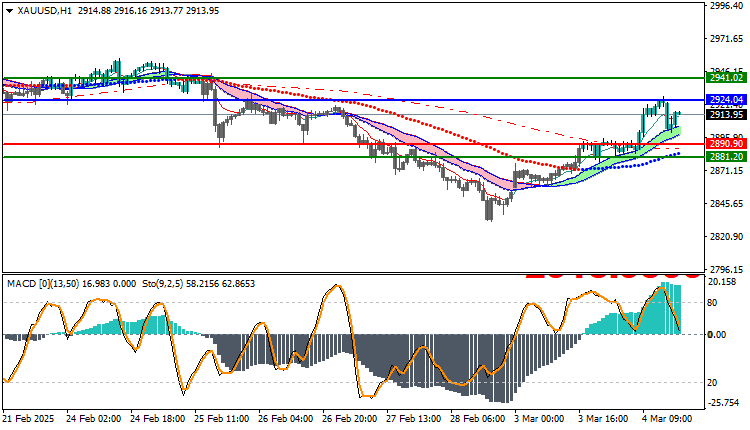This screenshot has height=430, width=750.
Task: Select the black 2913.95 current price label
Action: (x=726, y=114)
